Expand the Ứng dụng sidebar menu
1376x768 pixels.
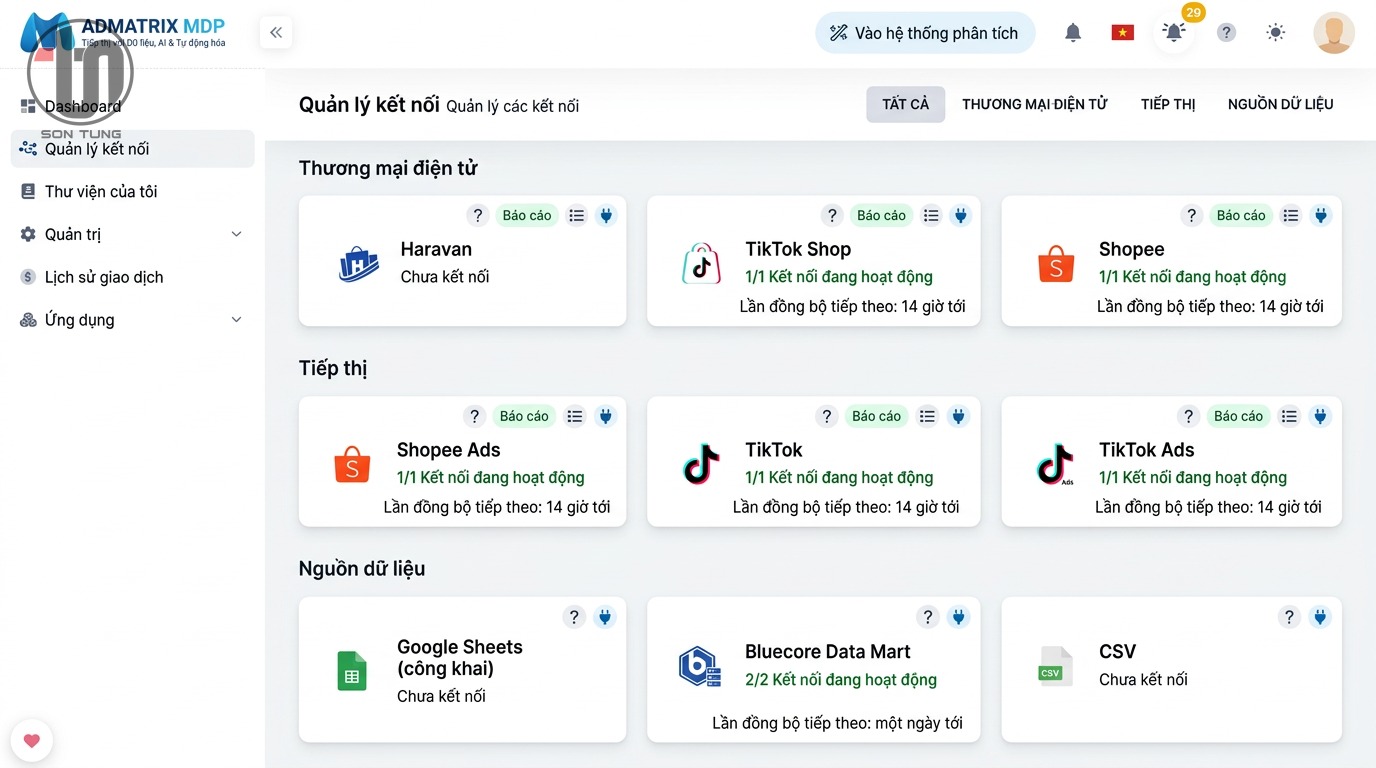(x=132, y=320)
